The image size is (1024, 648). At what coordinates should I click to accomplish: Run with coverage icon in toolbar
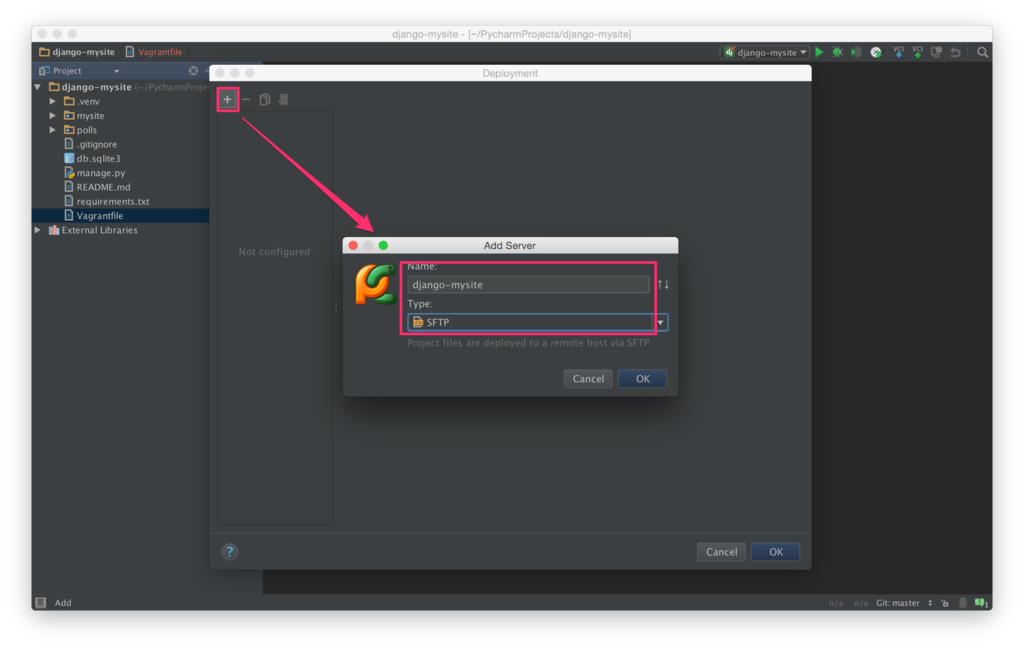[x=856, y=52]
